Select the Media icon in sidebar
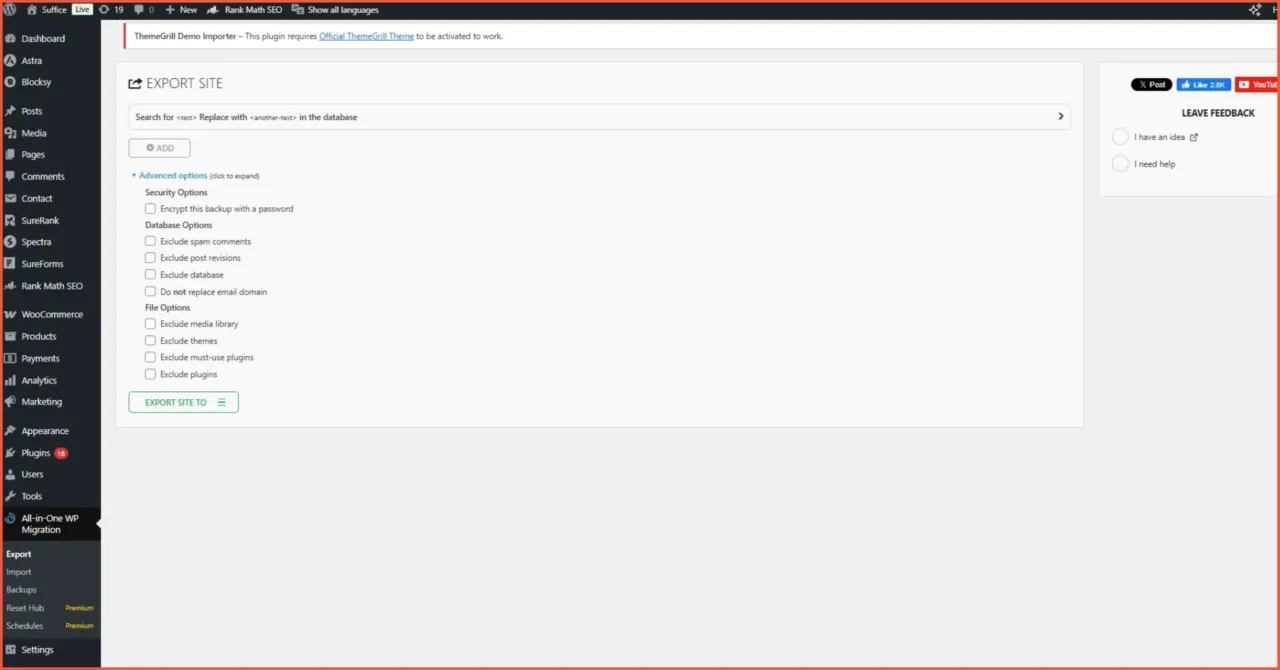Viewport: 1280px width, 670px height. tap(10, 133)
